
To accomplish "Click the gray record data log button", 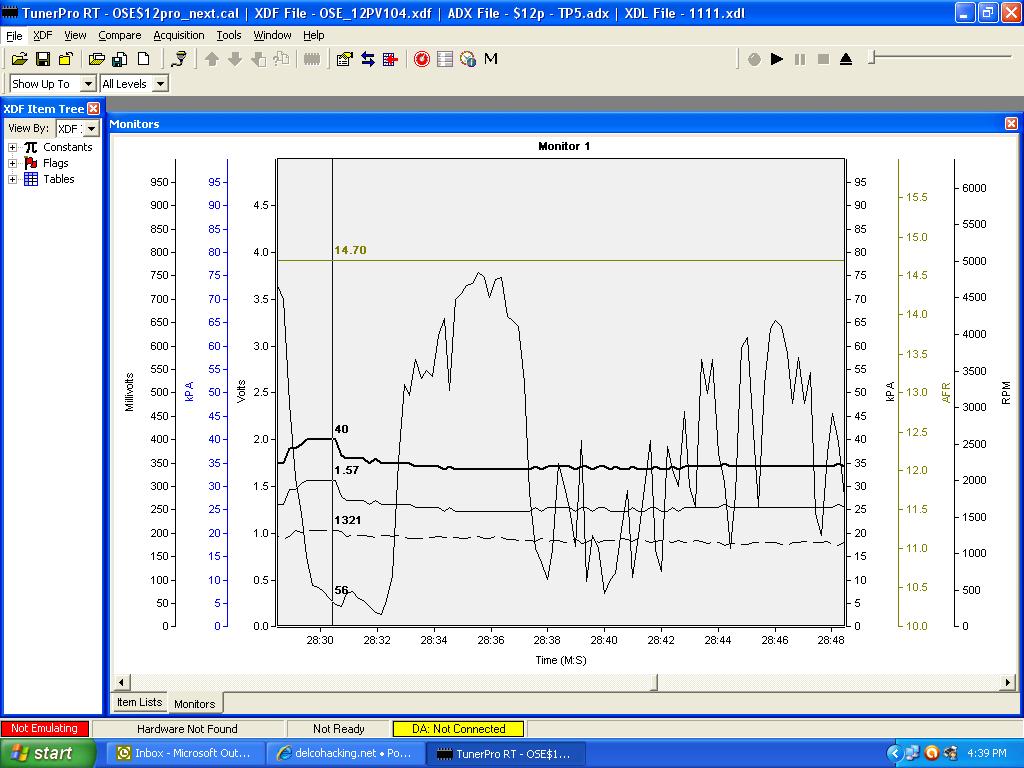I will click(754, 59).
